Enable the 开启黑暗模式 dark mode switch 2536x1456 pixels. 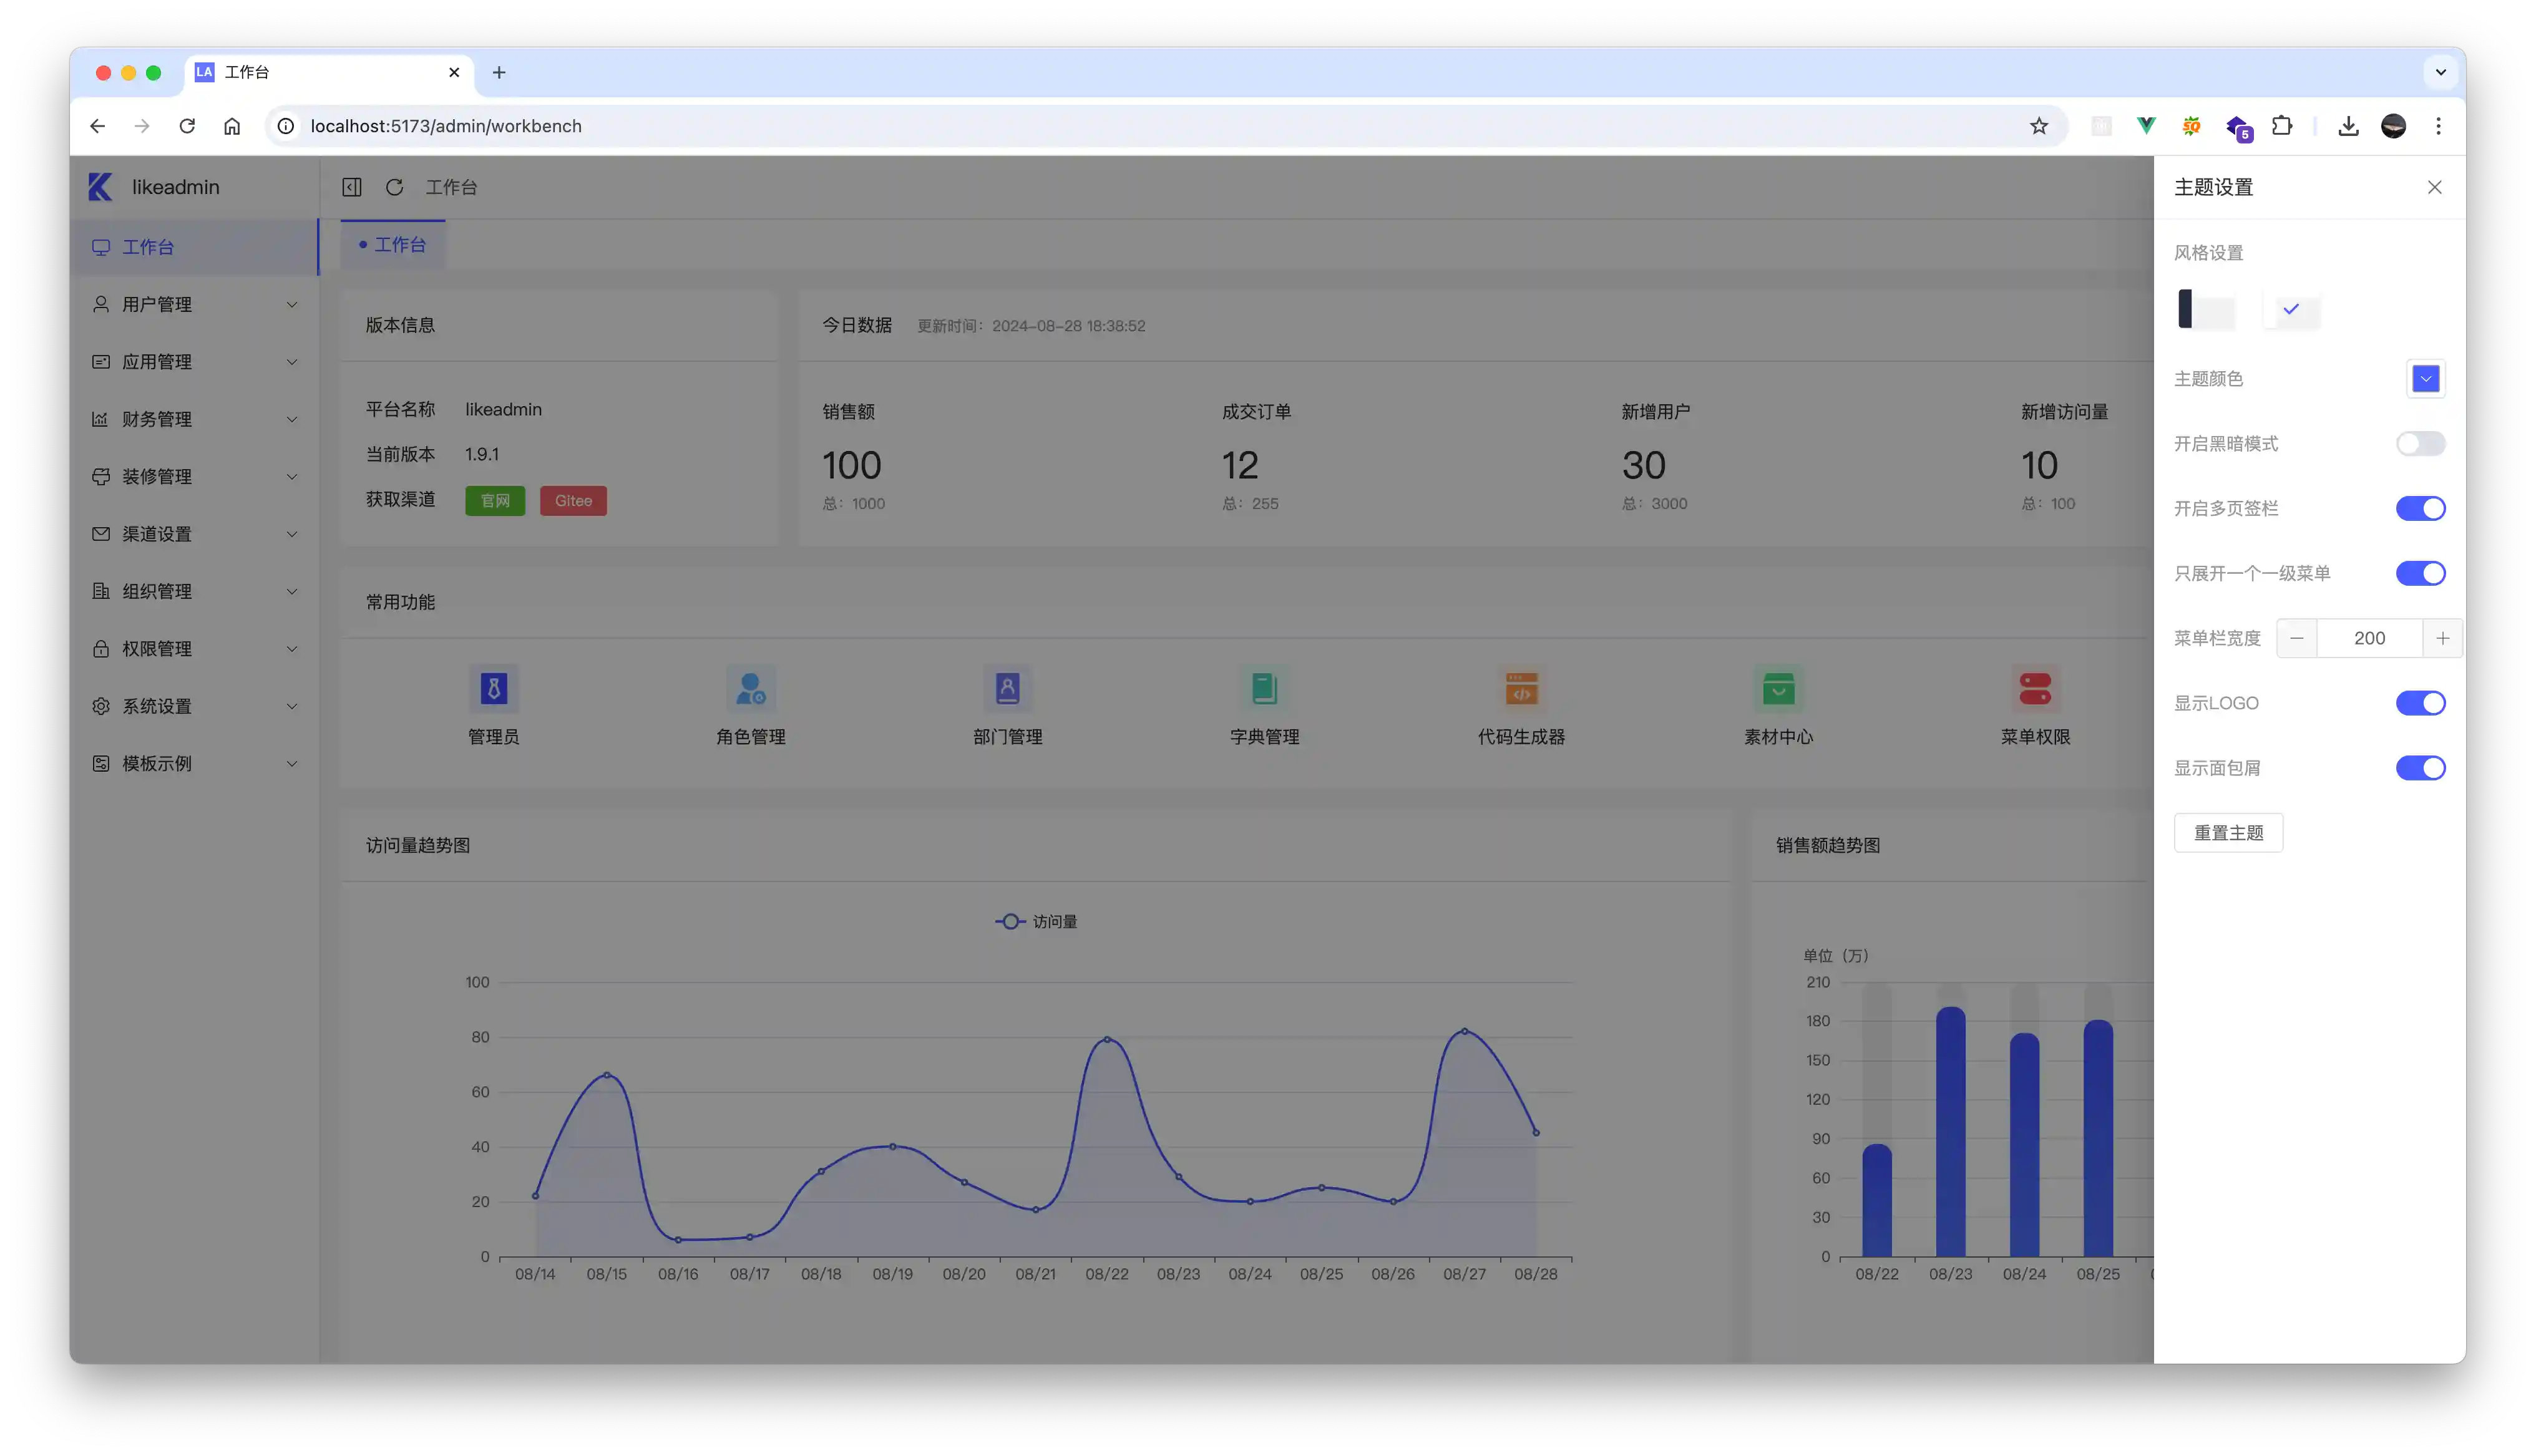pyautogui.click(x=2420, y=444)
